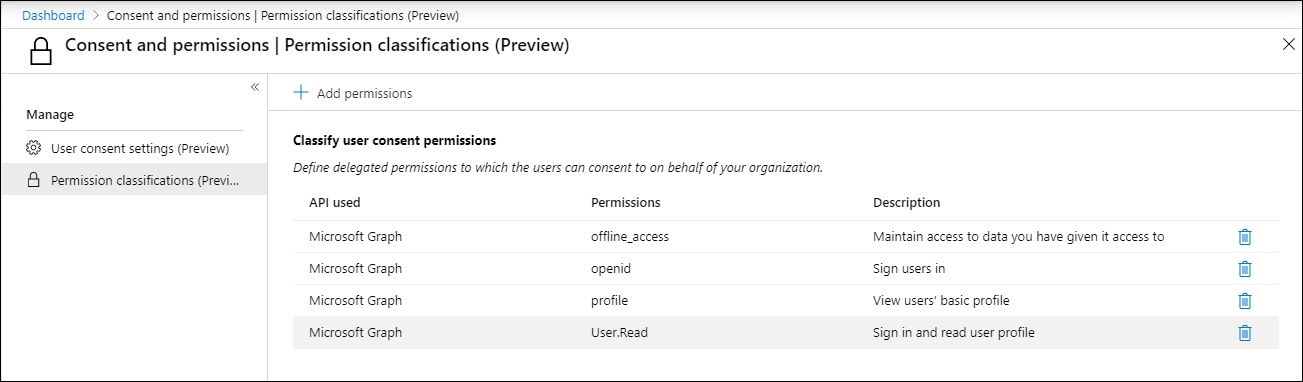This screenshot has height=382, width=1303.
Task: Open User consent settings (Preview)
Action: [140, 149]
